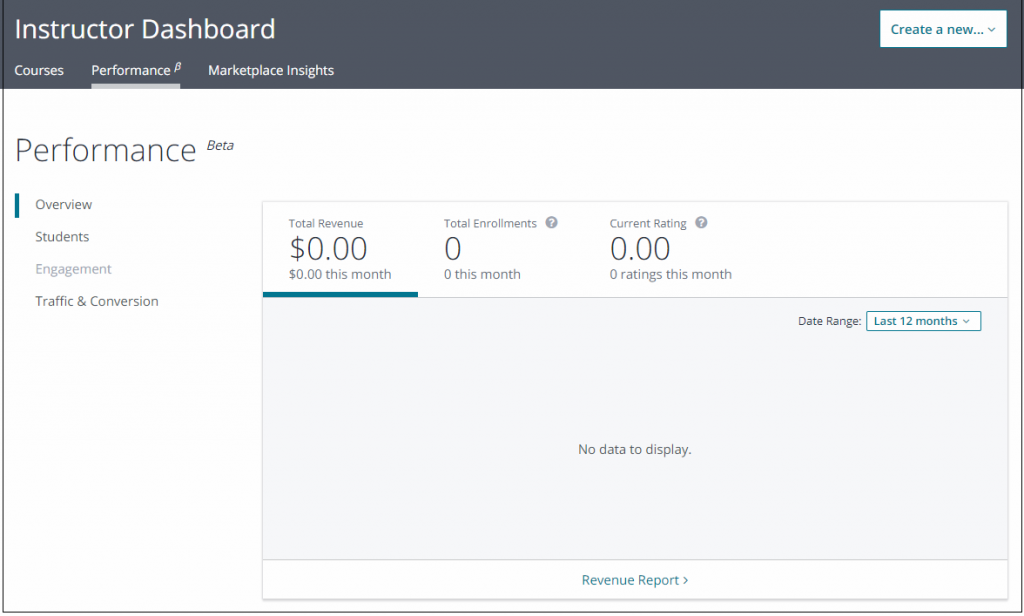Click the Date Range label
Screen dimensions: 1024x616
click(x=829, y=321)
